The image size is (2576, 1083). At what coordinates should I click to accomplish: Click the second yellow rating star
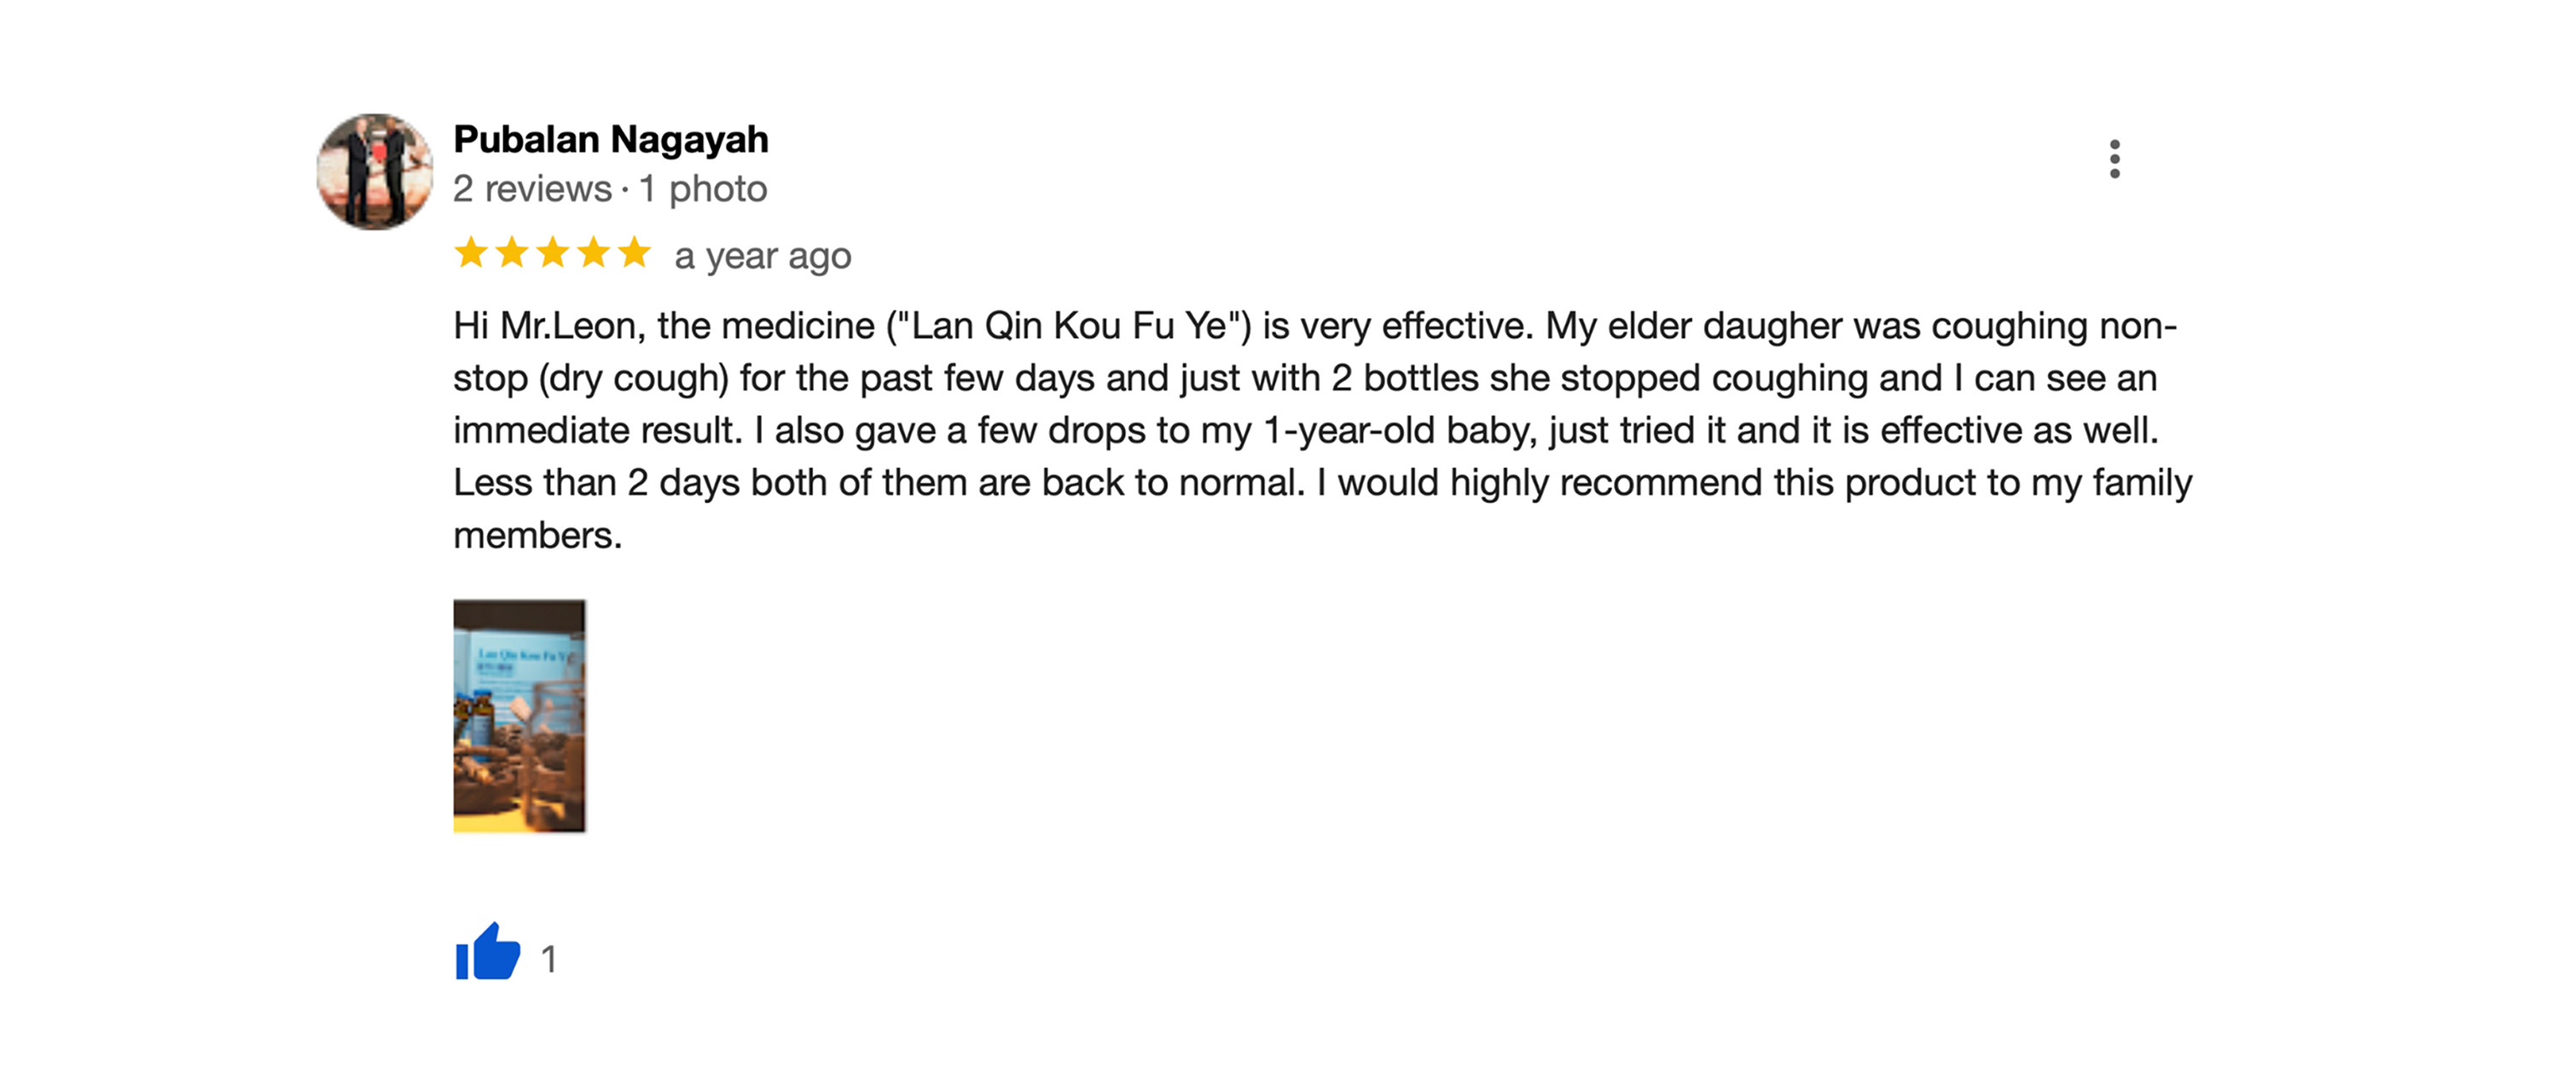click(512, 253)
